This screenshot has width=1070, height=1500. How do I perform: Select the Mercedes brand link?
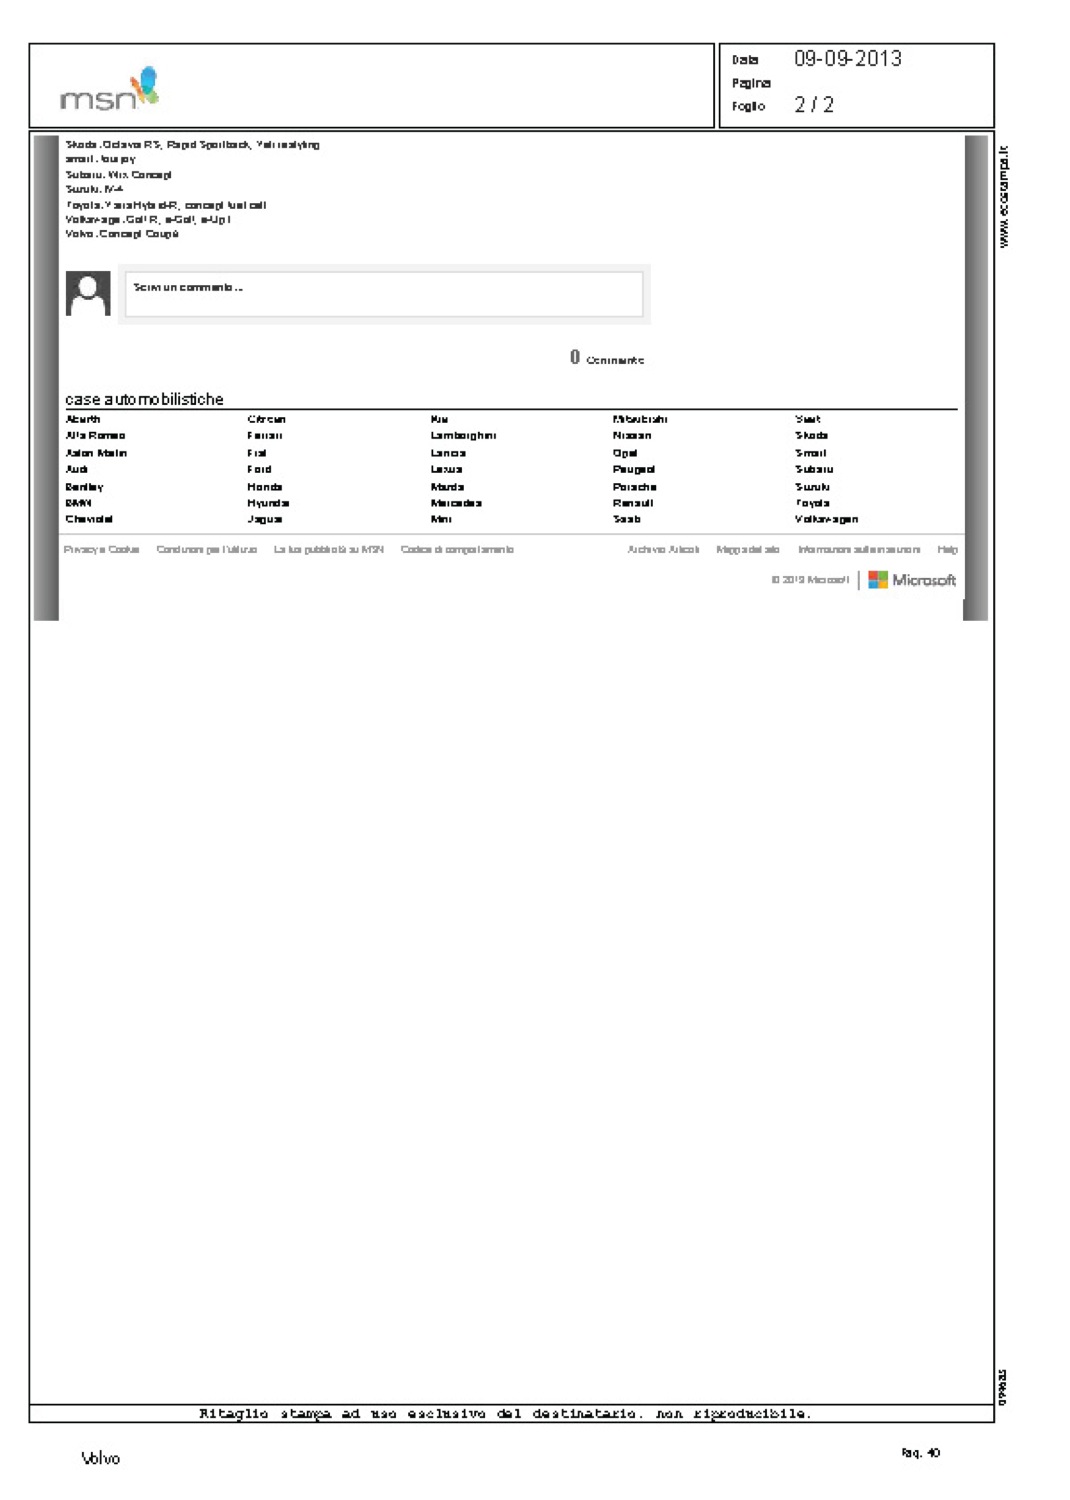coord(456,503)
